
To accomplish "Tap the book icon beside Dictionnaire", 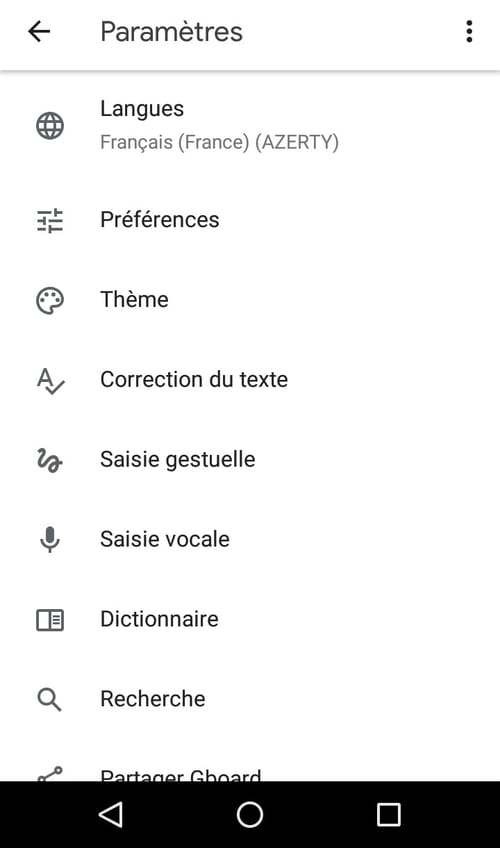I will coord(50,620).
